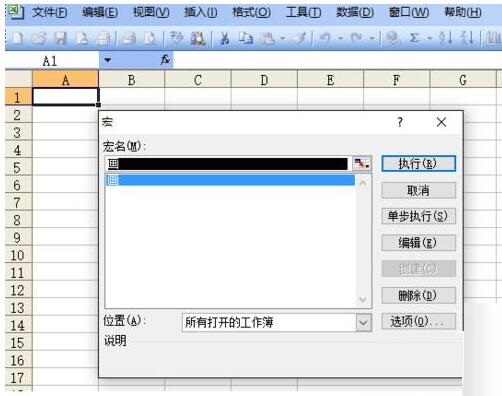502x396 pixels.
Task: Click the Excel document icon beside the 文件 menu
Action: point(16,12)
